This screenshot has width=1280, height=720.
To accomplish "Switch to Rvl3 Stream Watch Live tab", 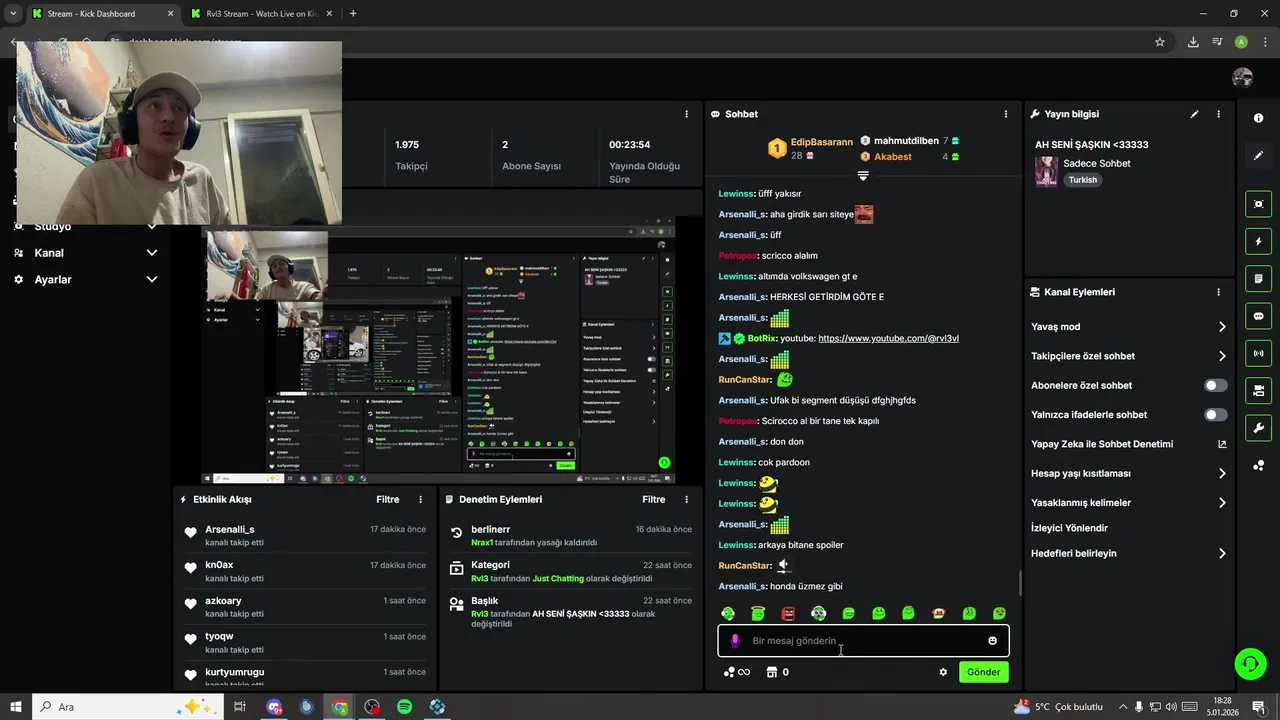I will click(263, 14).
